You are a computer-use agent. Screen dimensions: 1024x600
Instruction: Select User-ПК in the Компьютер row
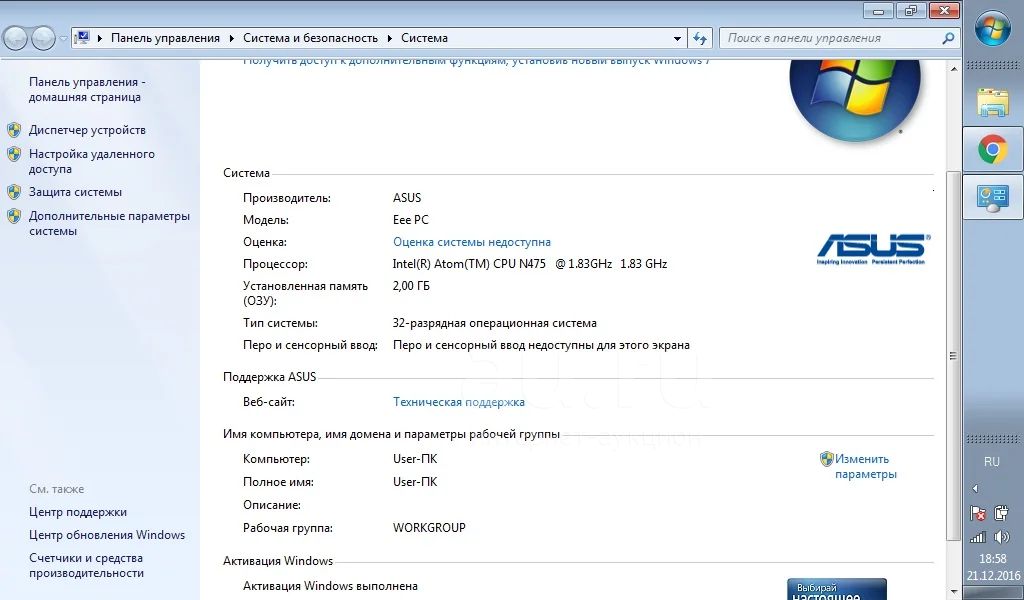pyautogui.click(x=415, y=459)
